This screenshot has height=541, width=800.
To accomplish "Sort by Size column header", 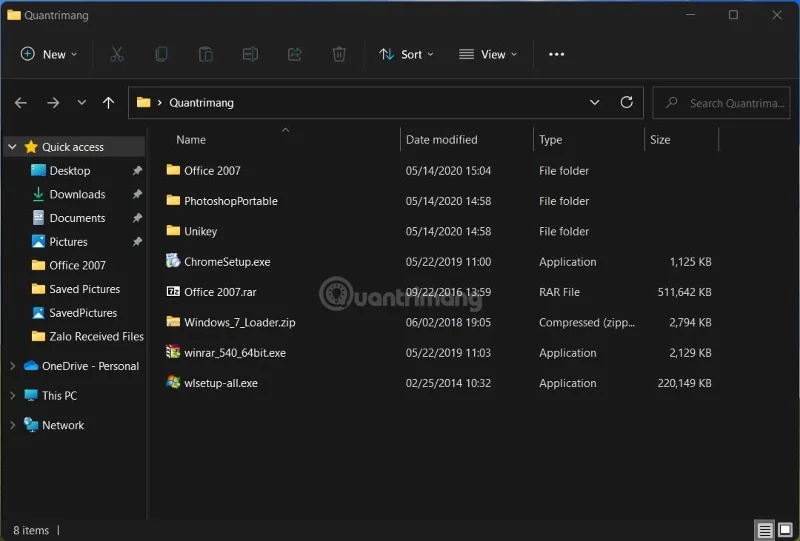I will point(660,140).
